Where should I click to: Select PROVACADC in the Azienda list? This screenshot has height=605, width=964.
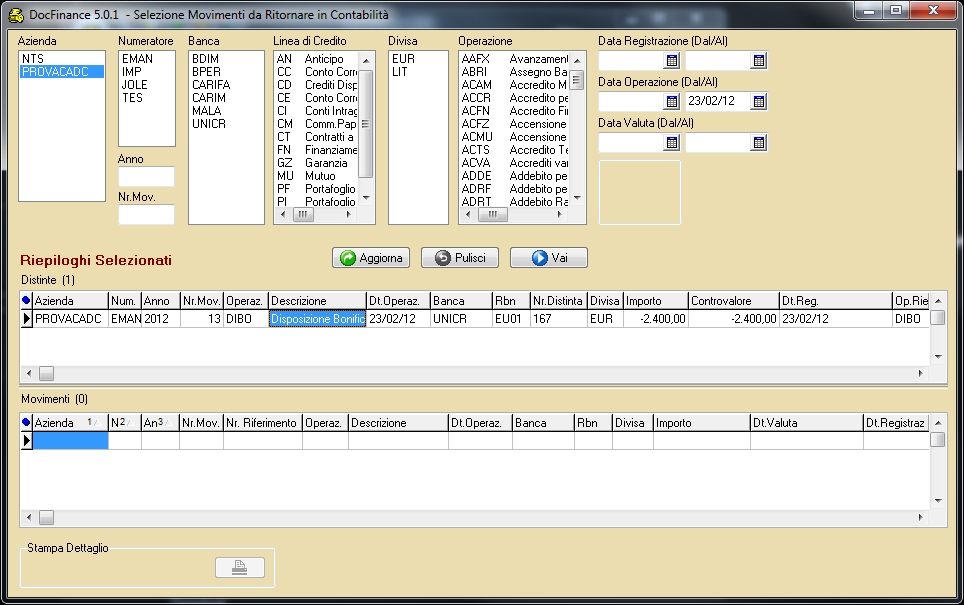(54, 72)
